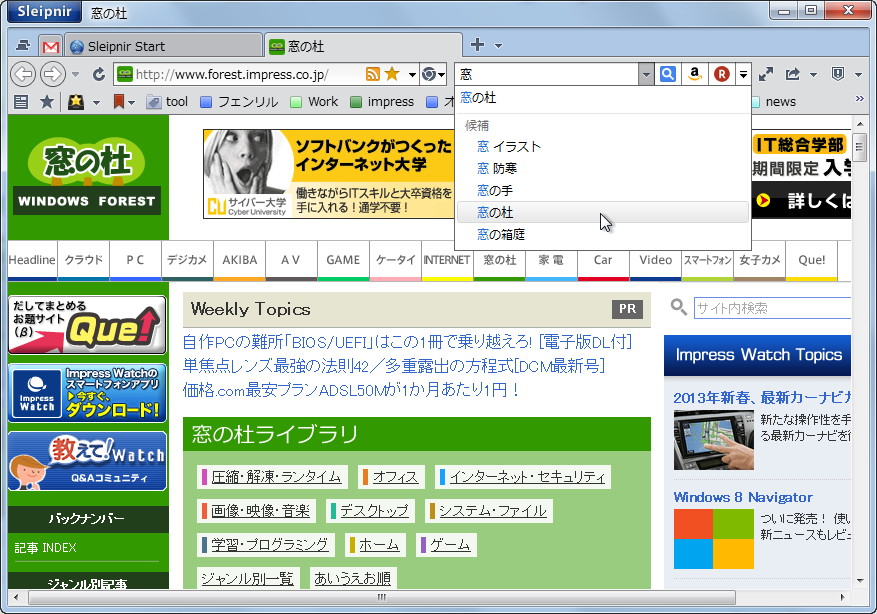The height and width of the screenshot is (614, 877).
Task: Click the blue magnifier search button
Action: 667,74
